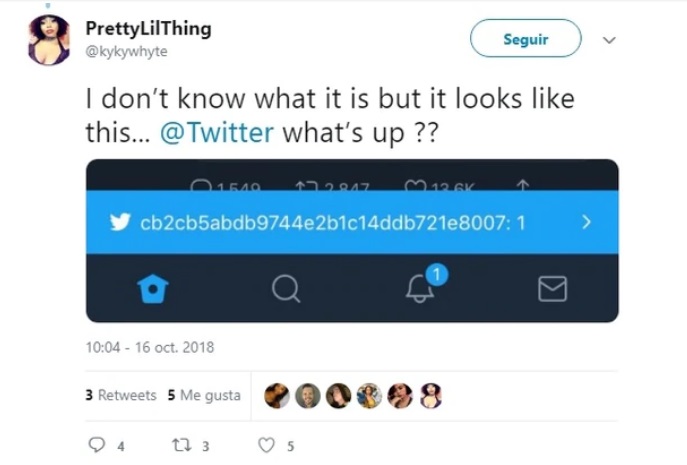Viewport: 687px width, 465px height.
Task: Click the Seguir follow button
Action: coord(525,39)
